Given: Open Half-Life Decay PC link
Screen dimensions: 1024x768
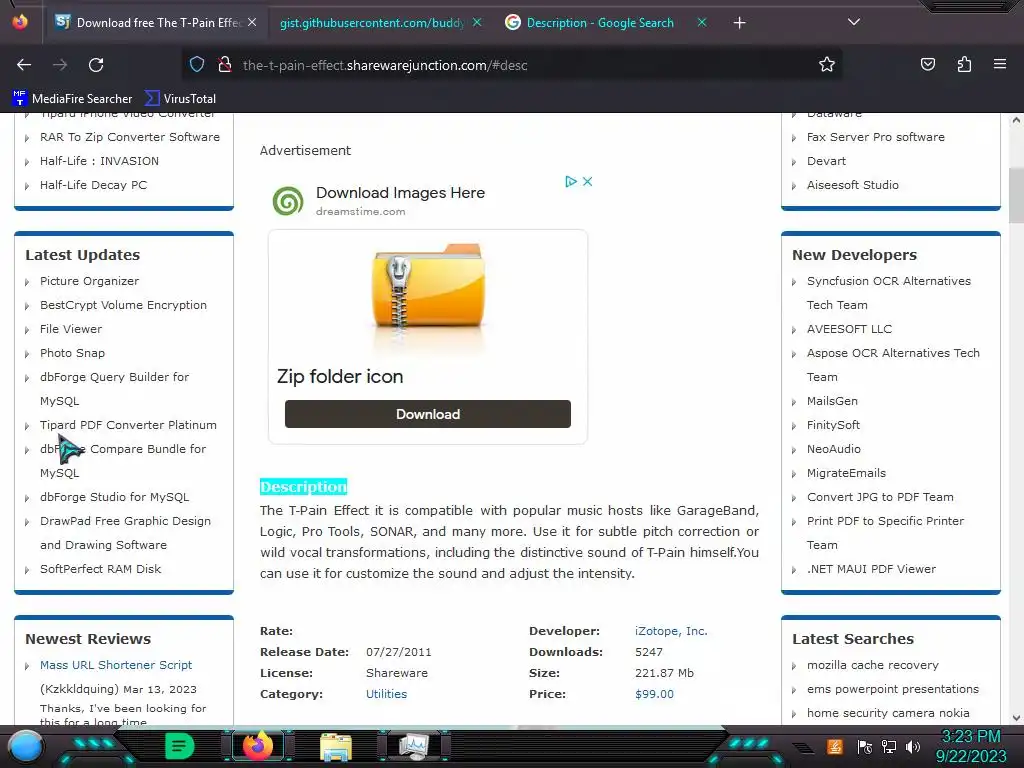Looking at the screenshot, I should tap(93, 185).
